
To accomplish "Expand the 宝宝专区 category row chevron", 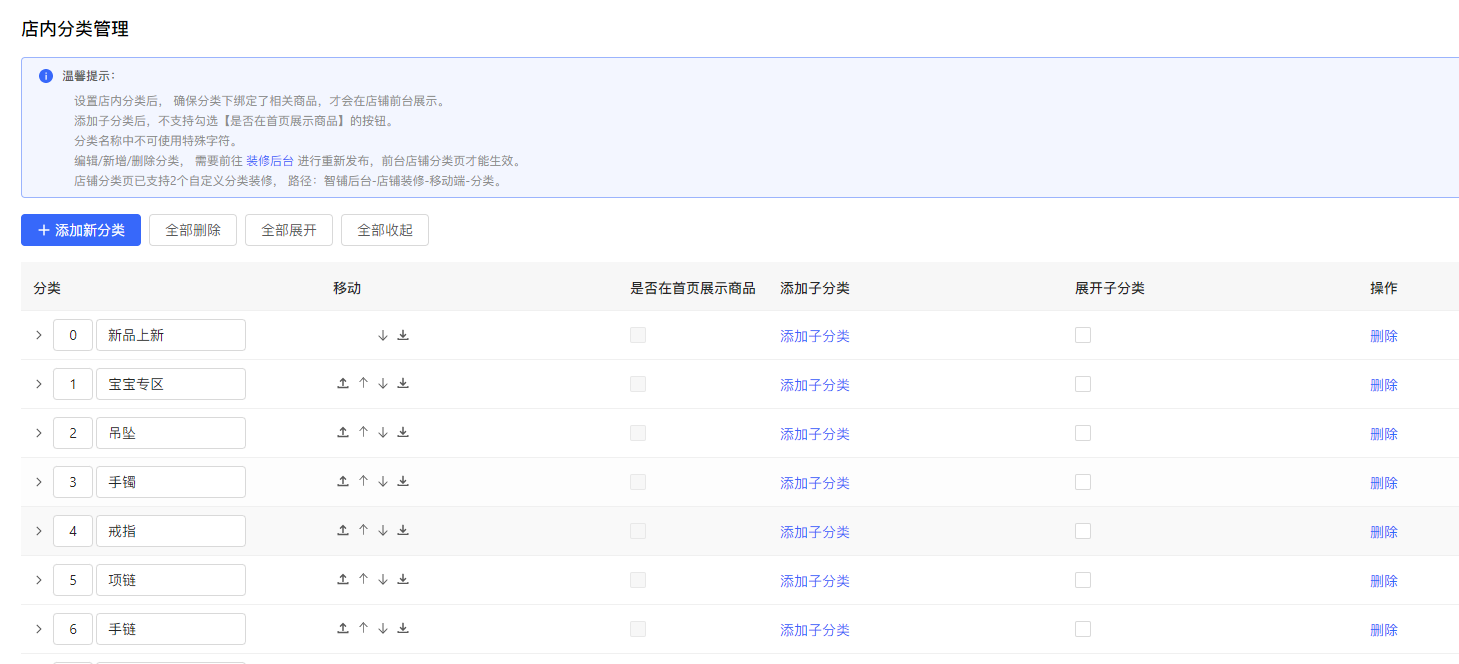I will 39,384.
